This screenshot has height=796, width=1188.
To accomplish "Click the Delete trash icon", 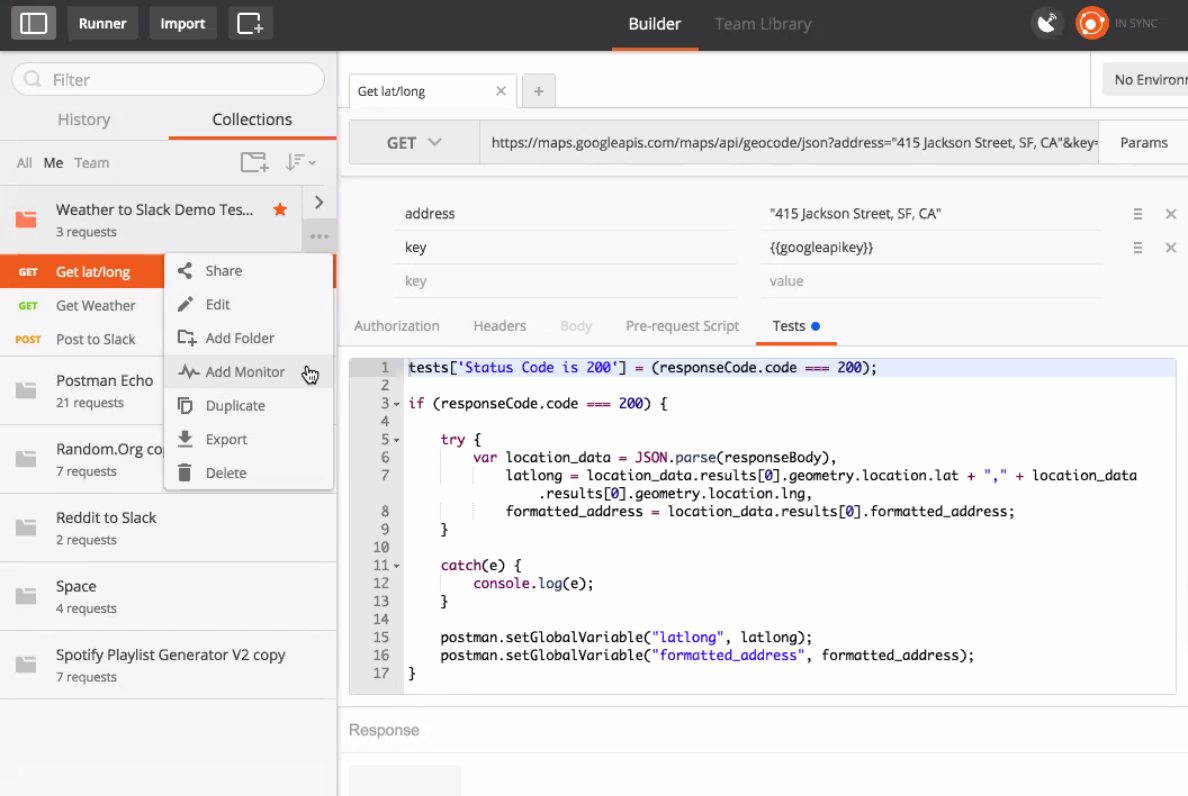I will click(x=185, y=473).
